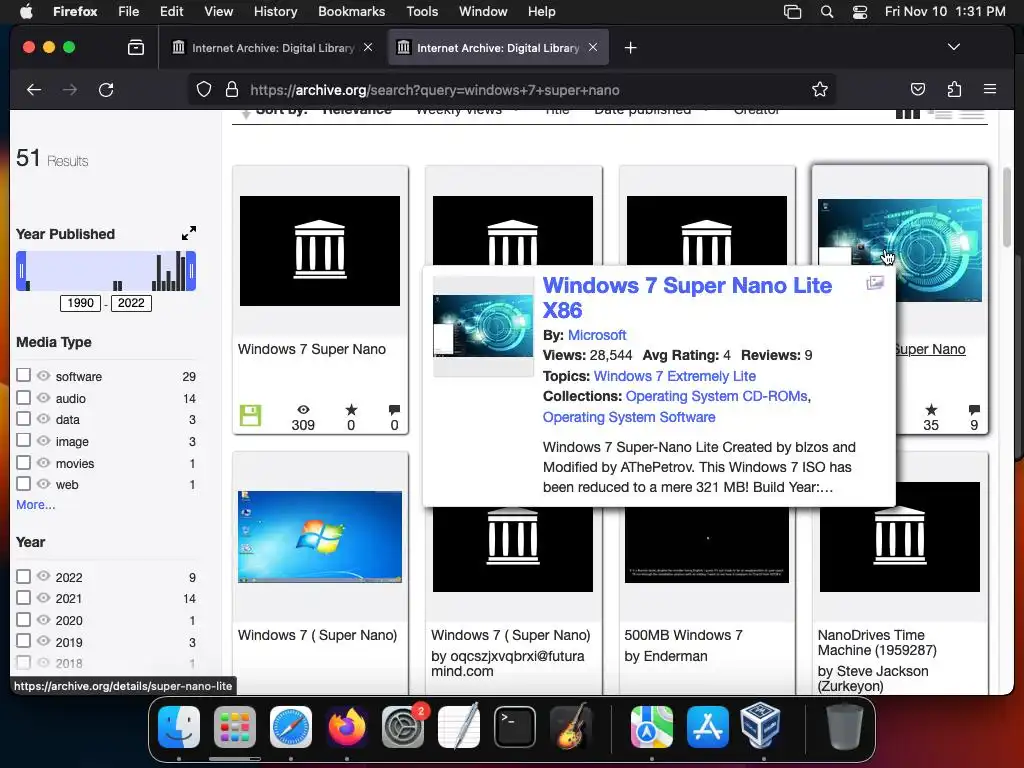Open System Settings in the dock
1024x768 pixels.
[x=403, y=727]
